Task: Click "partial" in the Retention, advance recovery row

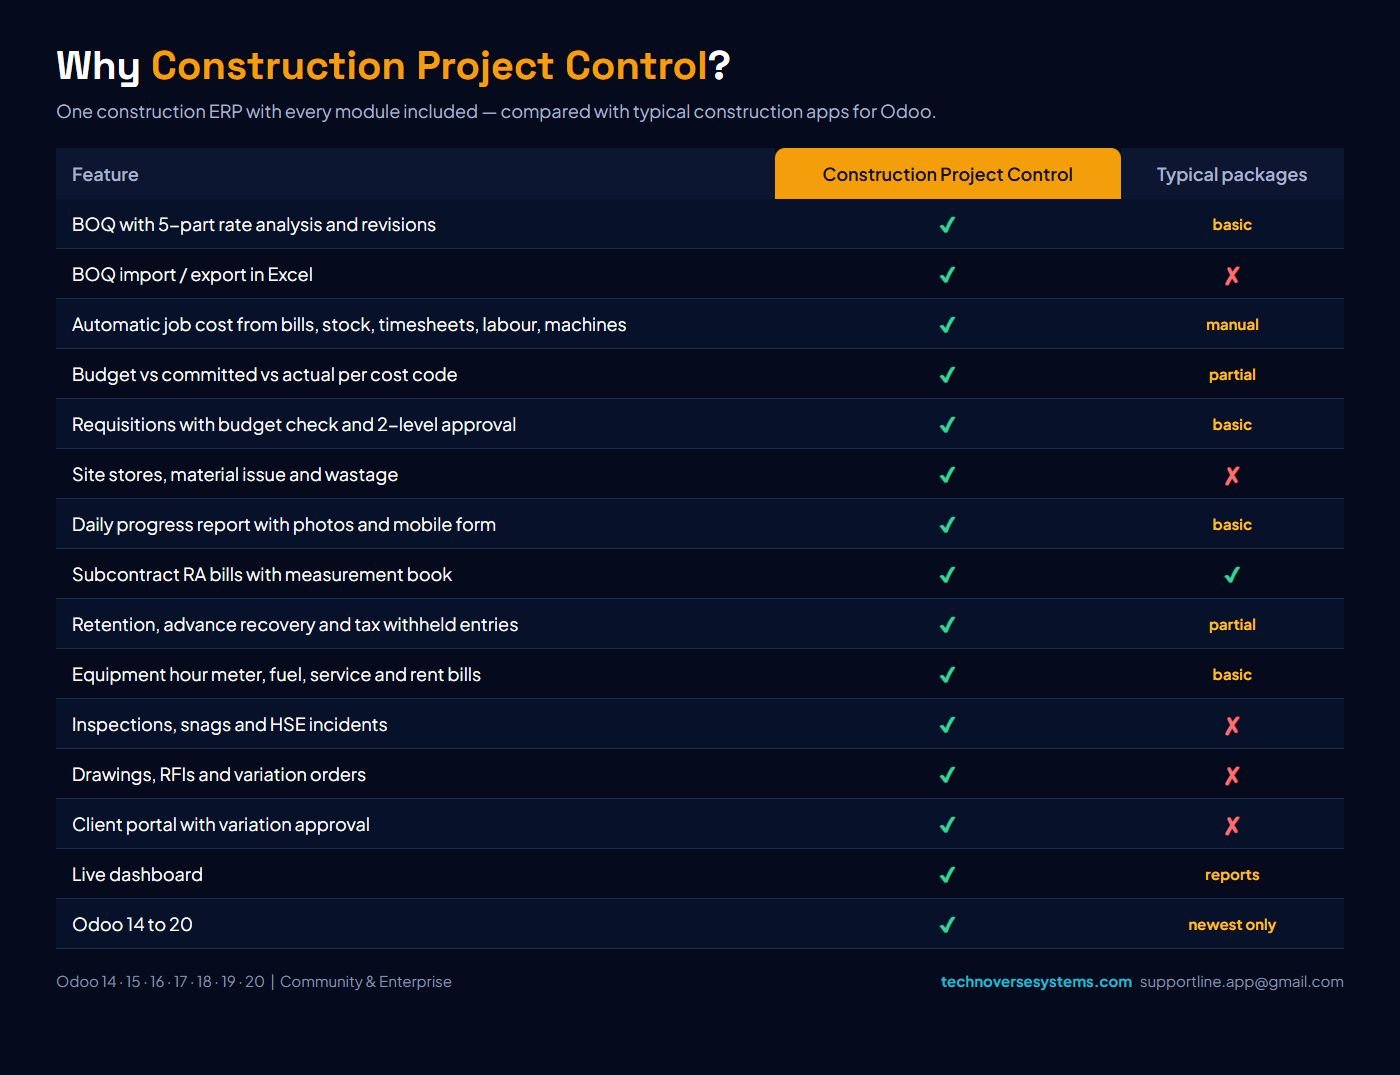Action: pyautogui.click(x=1232, y=625)
